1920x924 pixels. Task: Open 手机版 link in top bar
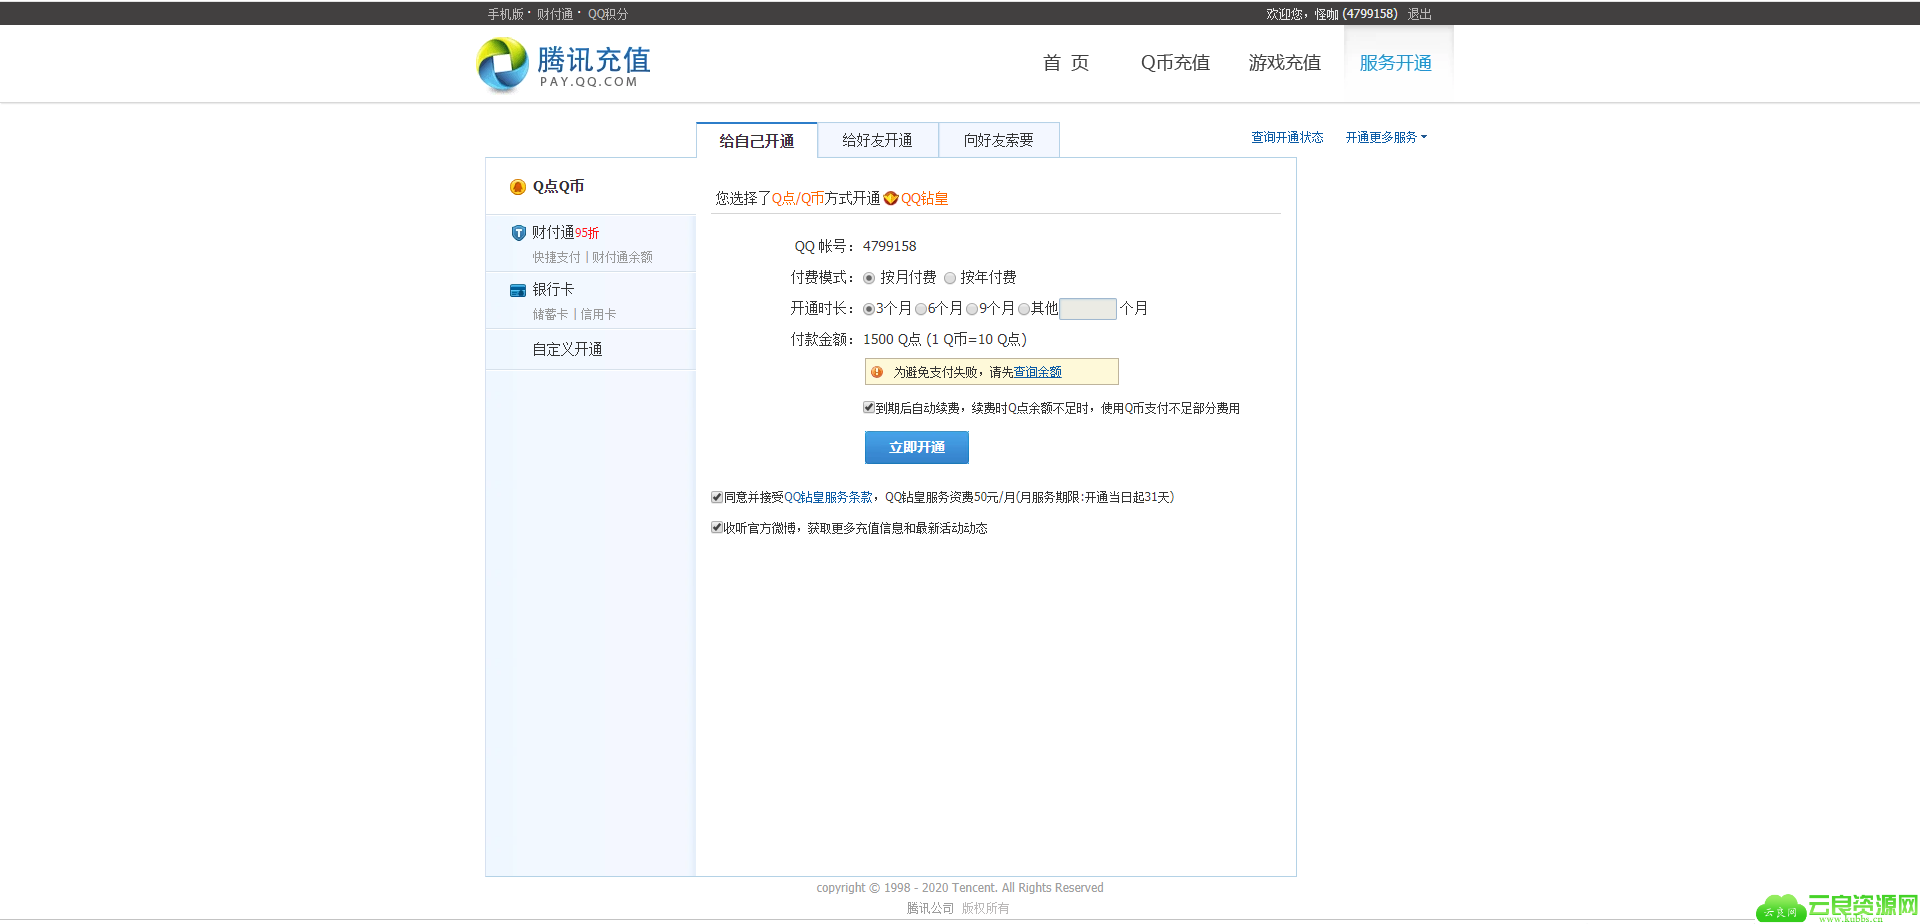tap(506, 14)
